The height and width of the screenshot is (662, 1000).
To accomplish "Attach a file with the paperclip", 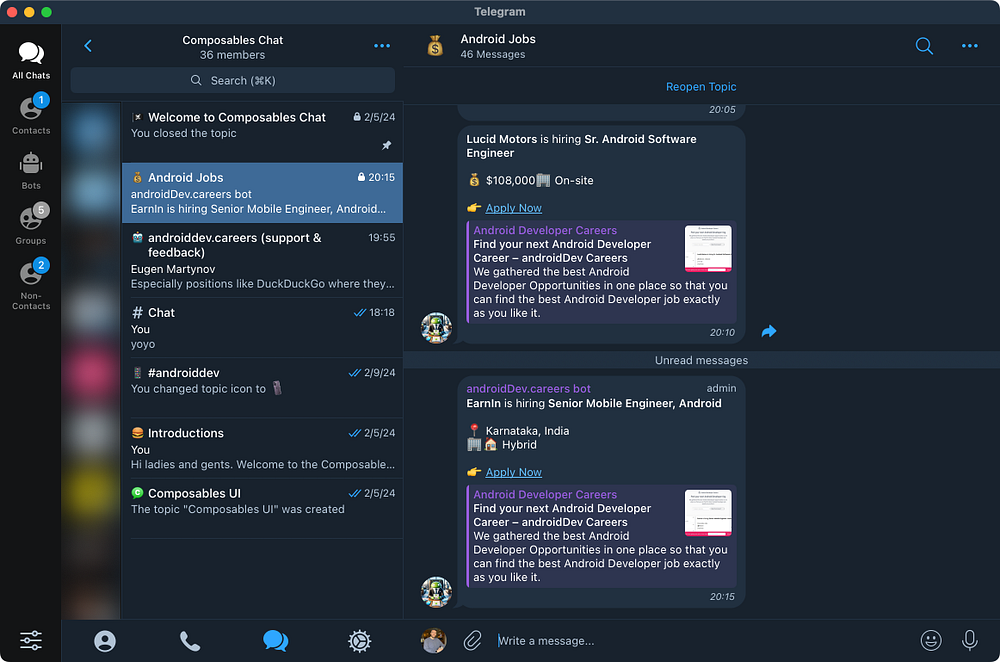I will pyautogui.click(x=473, y=640).
